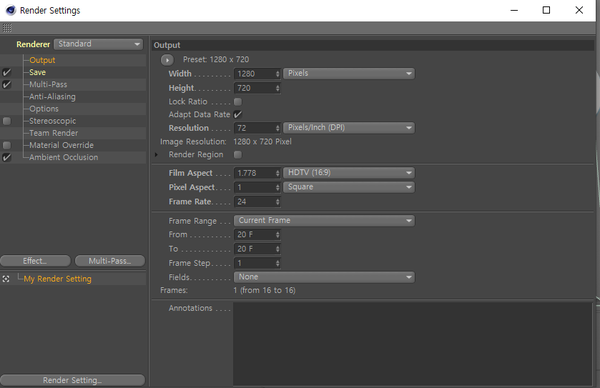Click the Multi-Pass... button
Viewport: 600px width, 388px height.
pos(110,261)
